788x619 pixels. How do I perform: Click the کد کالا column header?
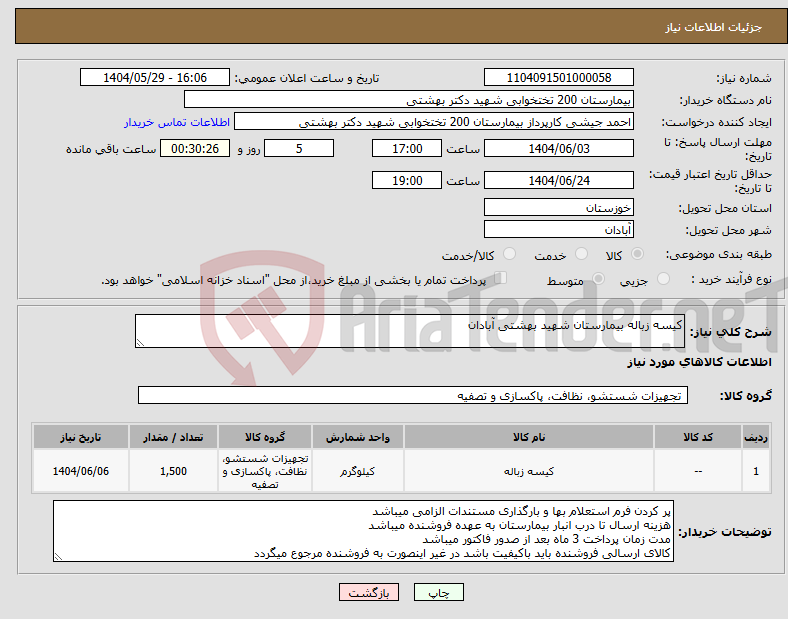click(x=698, y=437)
